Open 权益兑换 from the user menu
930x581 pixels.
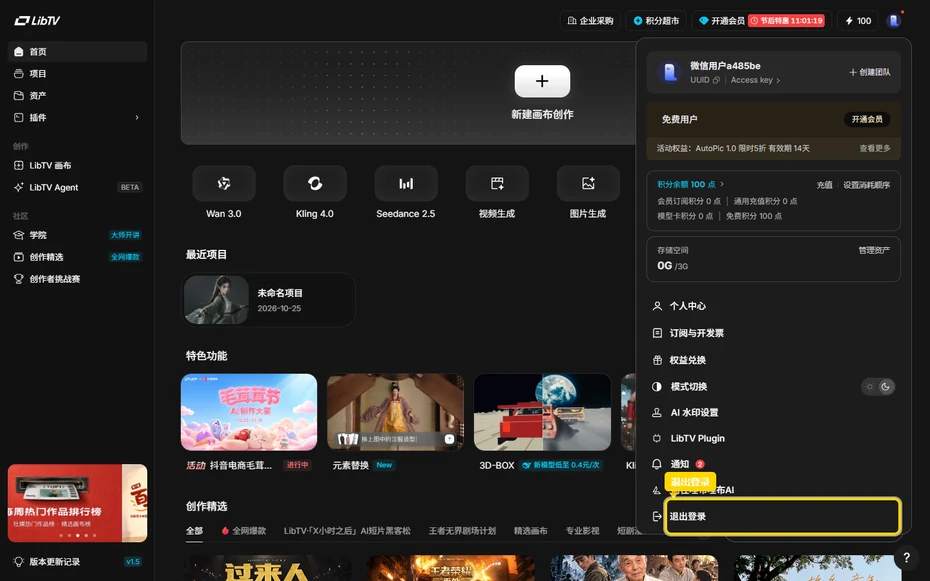[x=773, y=360]
